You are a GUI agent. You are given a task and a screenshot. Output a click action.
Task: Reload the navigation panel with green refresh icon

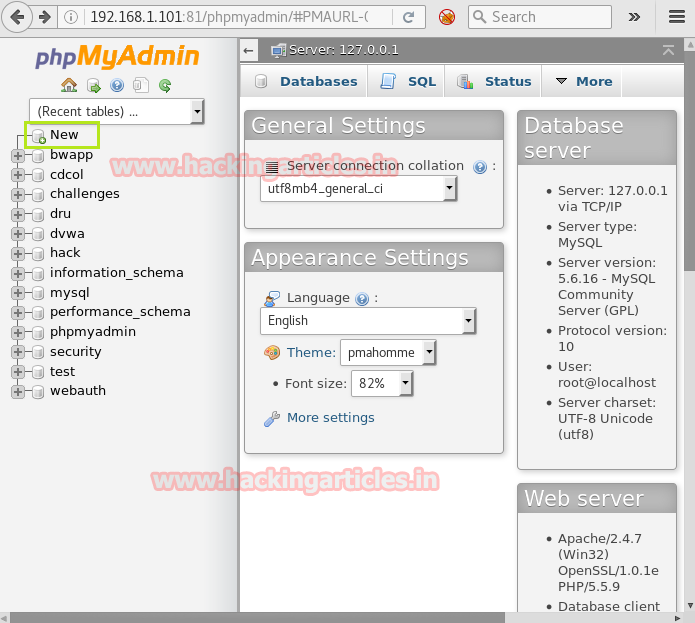pos(165,85)
